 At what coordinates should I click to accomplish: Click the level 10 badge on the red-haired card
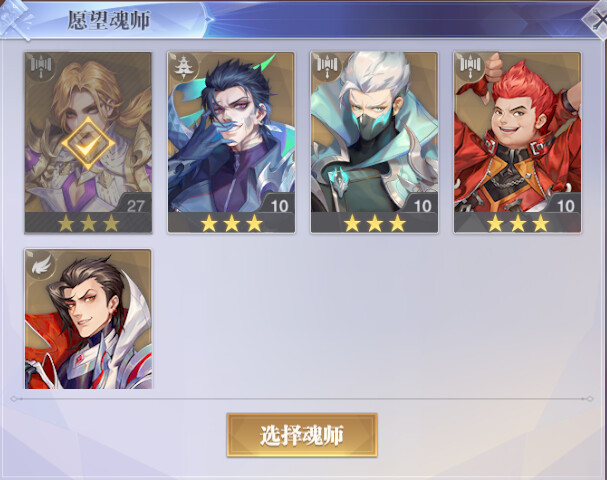[565, 205]
